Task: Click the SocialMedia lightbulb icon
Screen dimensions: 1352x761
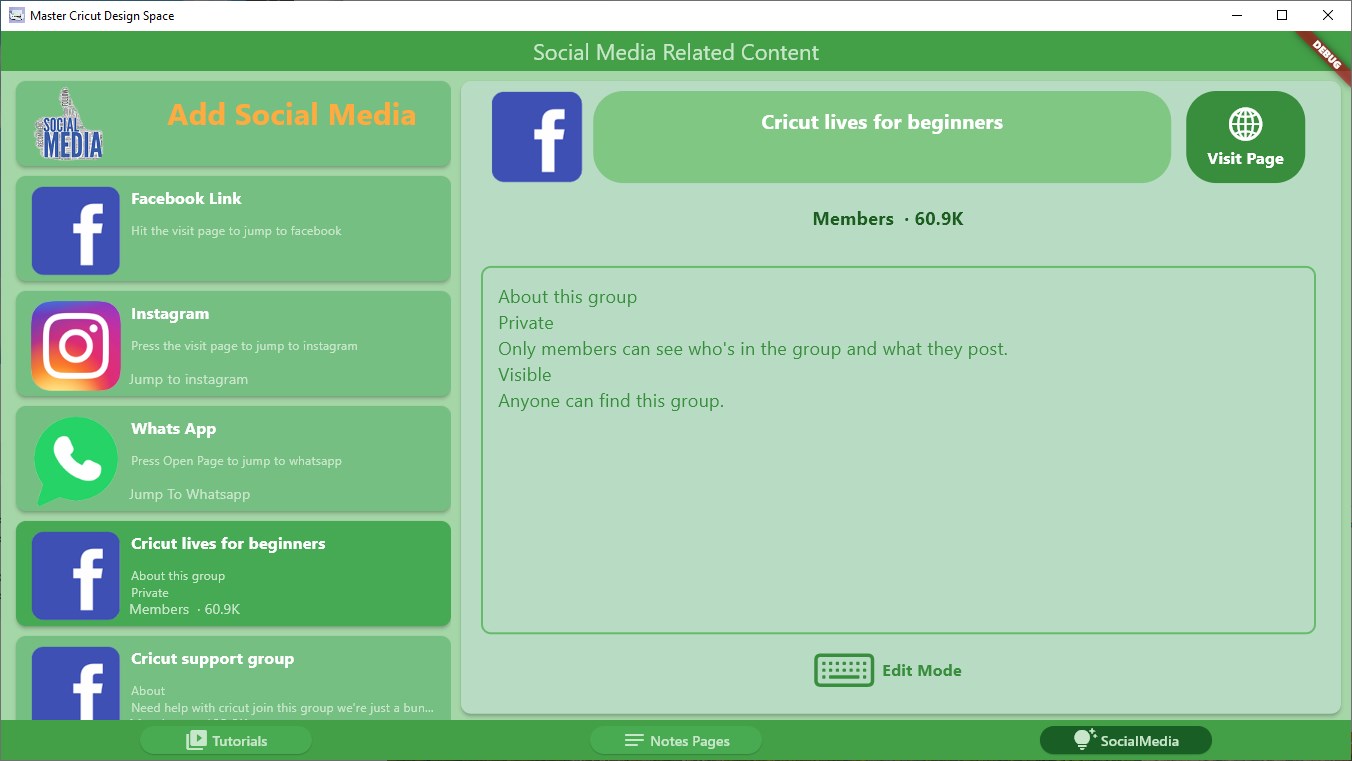Action: pos(1083,740)
